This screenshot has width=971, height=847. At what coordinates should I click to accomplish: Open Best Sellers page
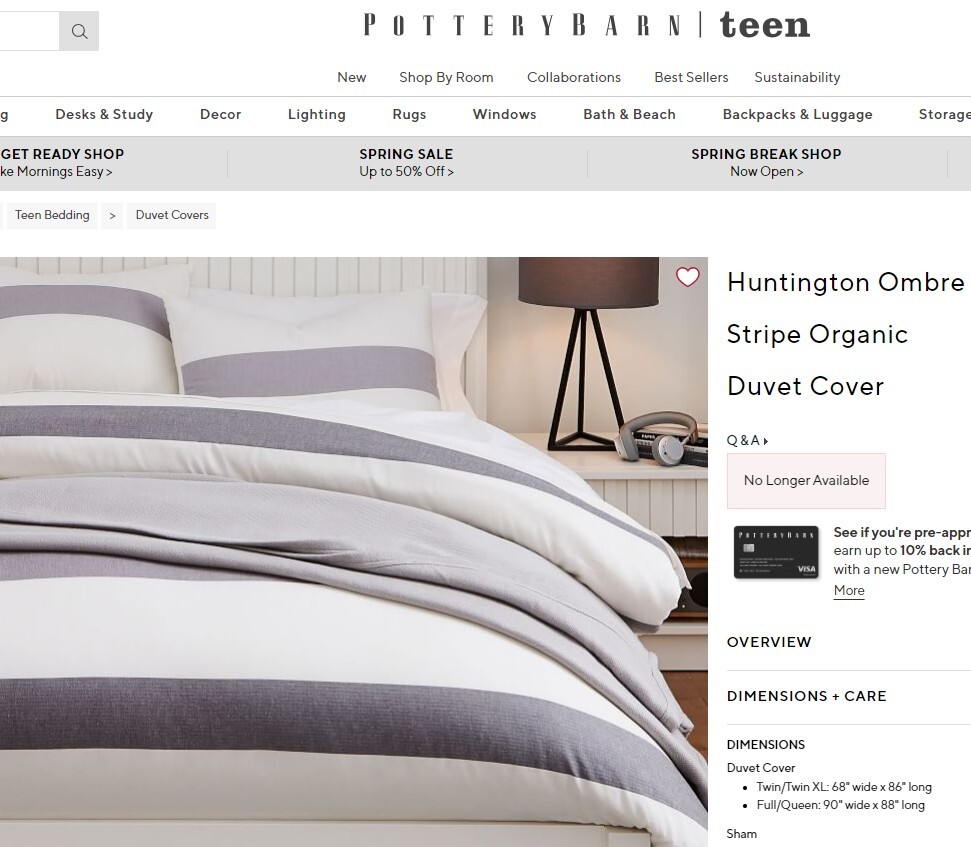691,77
